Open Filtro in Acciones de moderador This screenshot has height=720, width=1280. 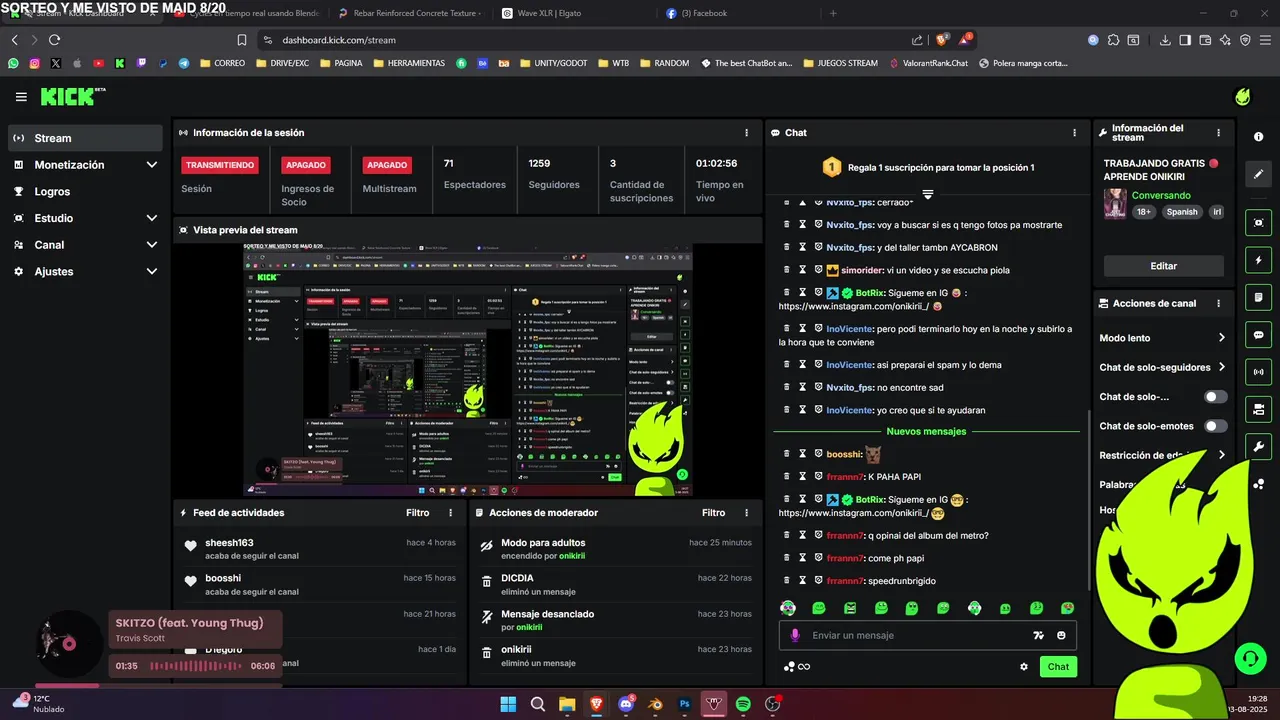pyautogui.click(x=713, y=513)
